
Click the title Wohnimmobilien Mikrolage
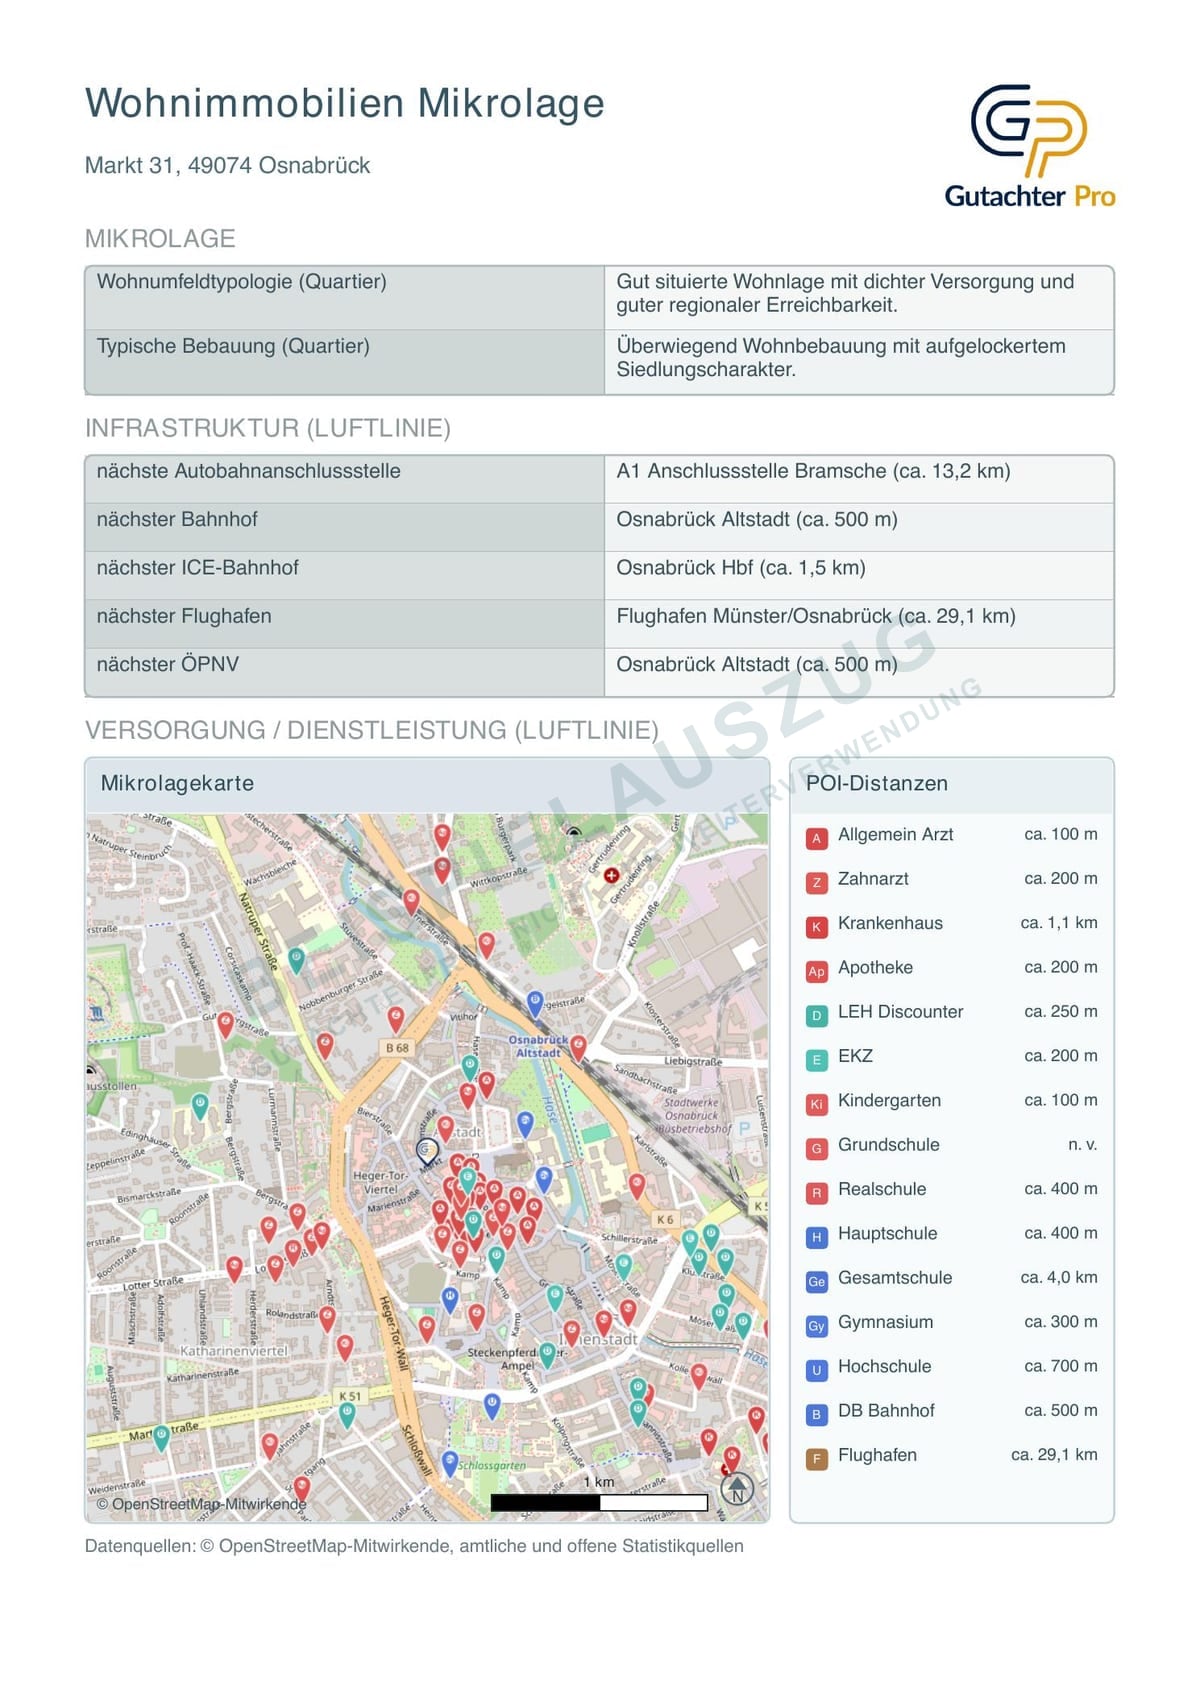pyautogui.click(x=345, y=103)
